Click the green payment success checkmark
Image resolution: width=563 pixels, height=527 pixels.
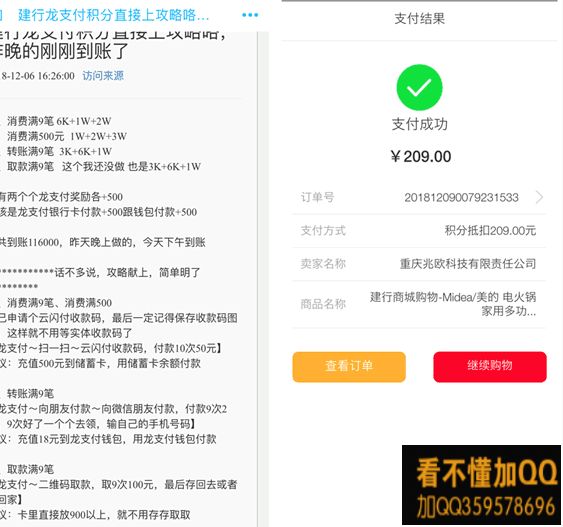click(419, 87)
